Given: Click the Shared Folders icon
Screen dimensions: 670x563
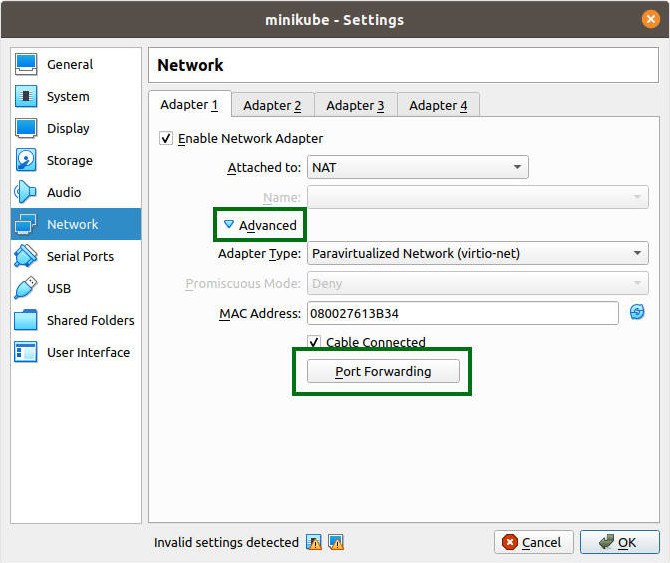Looking at the screenshot, I should (x=27, y=321).
